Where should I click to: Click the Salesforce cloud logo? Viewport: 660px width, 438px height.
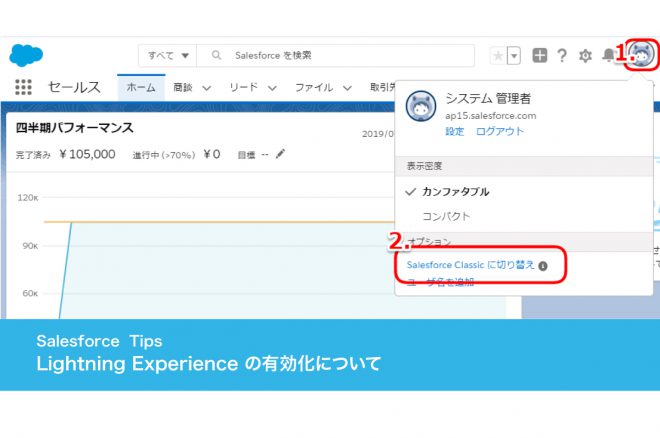[26, 55]
